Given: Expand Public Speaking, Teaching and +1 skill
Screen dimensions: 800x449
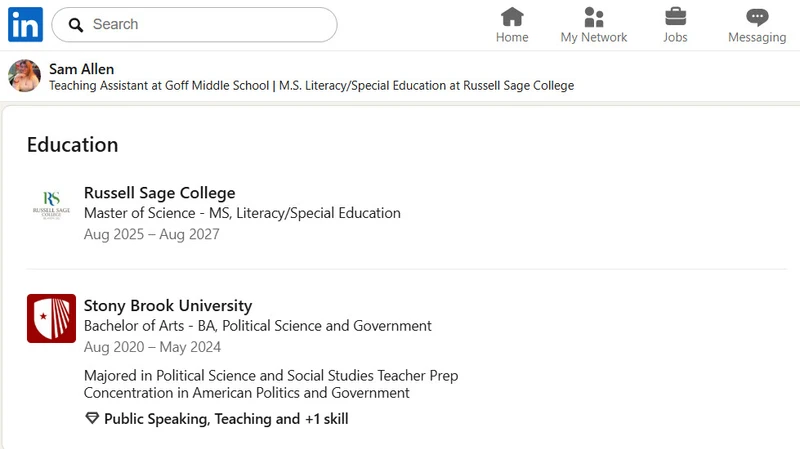Looking at the screenshot, I should coord(226,419).
